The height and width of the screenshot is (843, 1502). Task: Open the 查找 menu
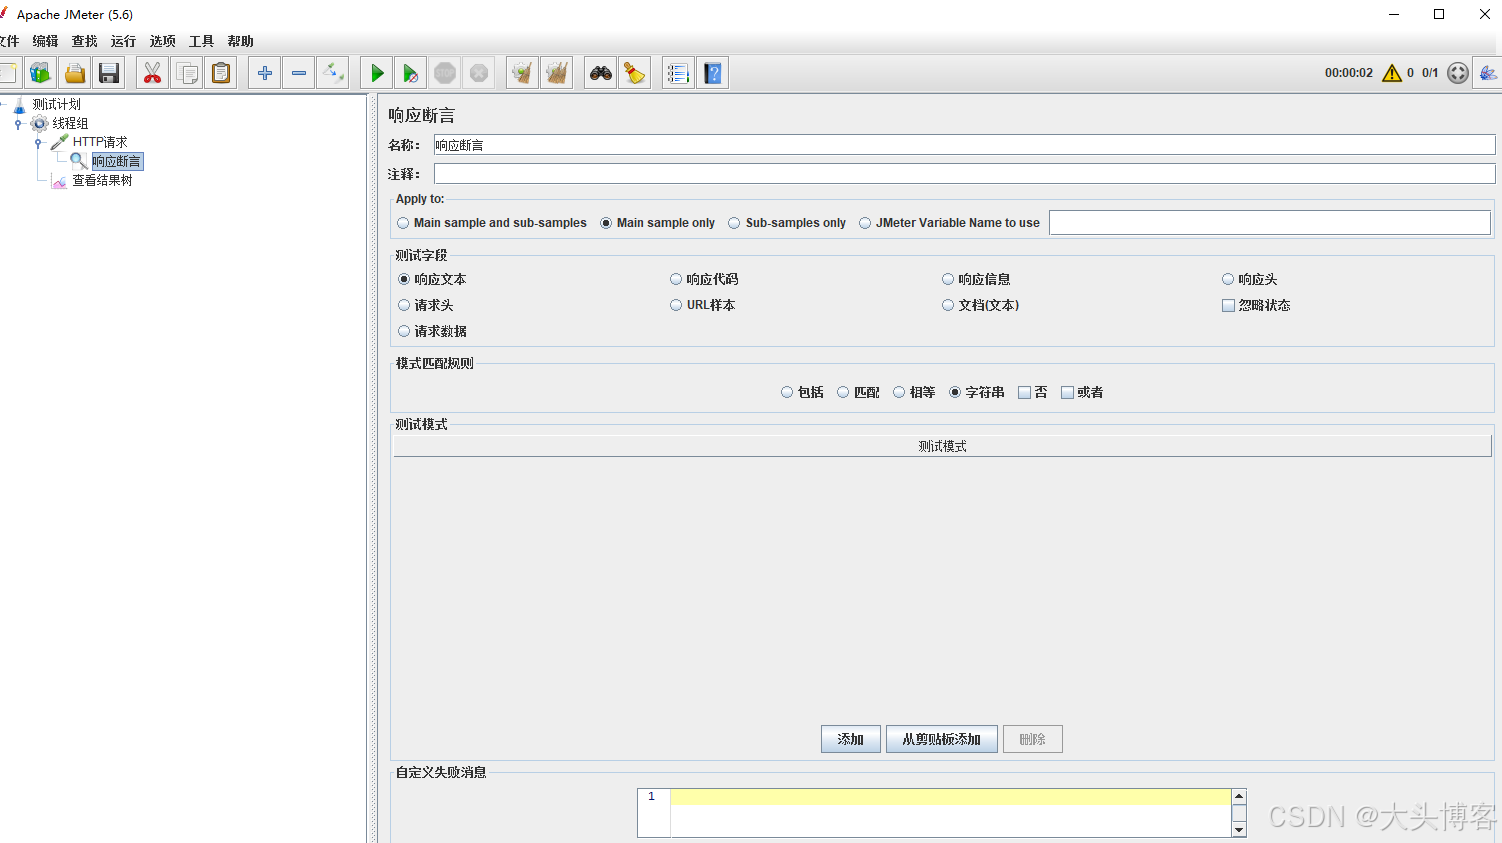tap(84, 41)
